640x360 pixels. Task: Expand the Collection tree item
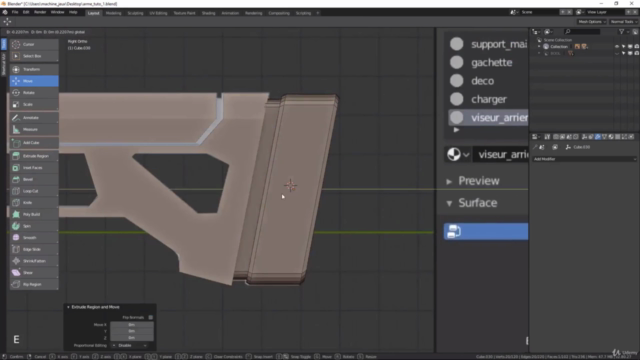[540, 47]
